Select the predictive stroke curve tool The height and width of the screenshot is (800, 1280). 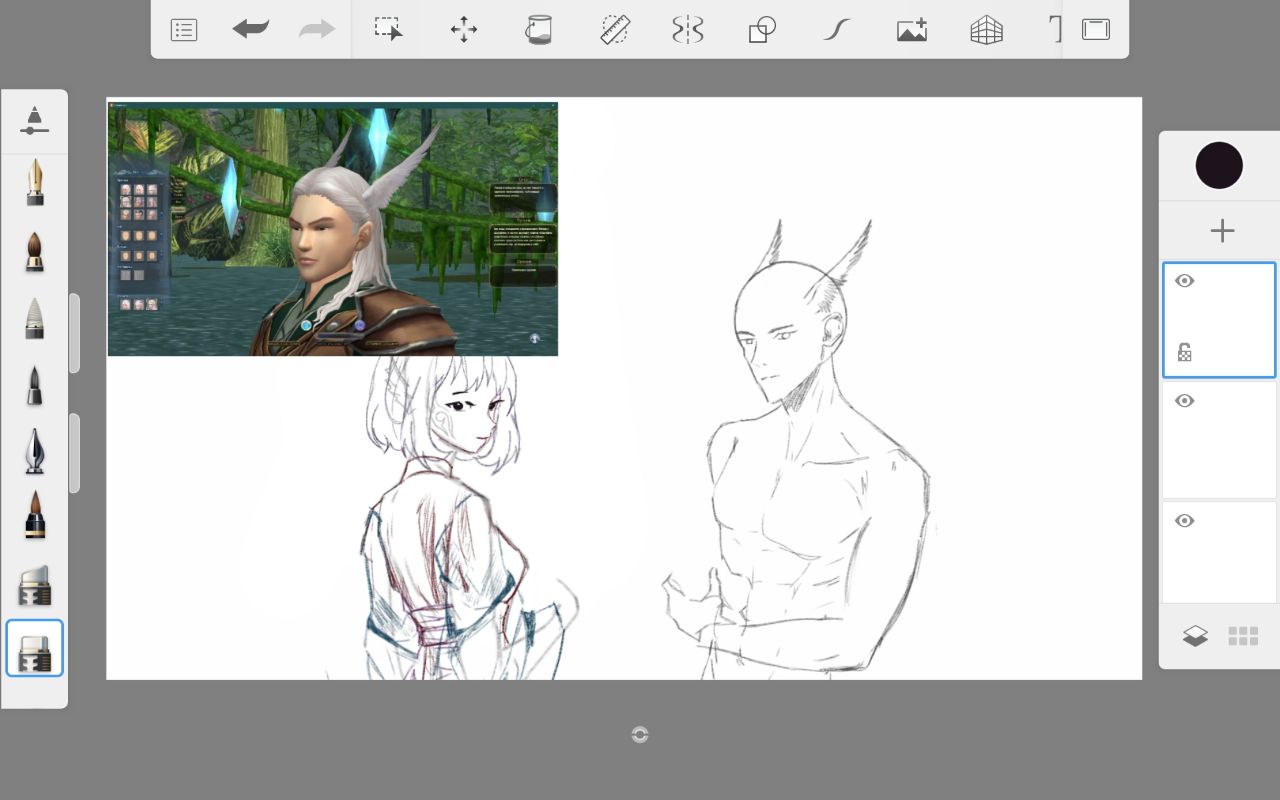pyautogui.click(x=836, y=30)
